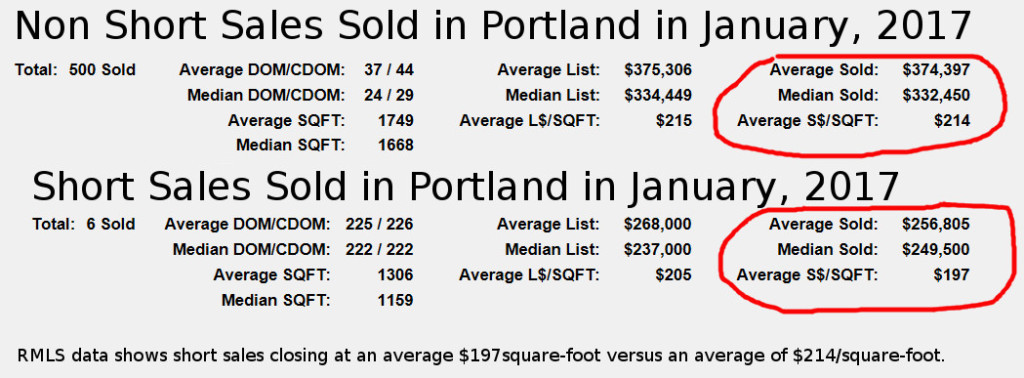This screenshot has height=378, width=1024.
Task: Click the 225 / 226 Average DOM/CDOM value
Action: point(379,225)
